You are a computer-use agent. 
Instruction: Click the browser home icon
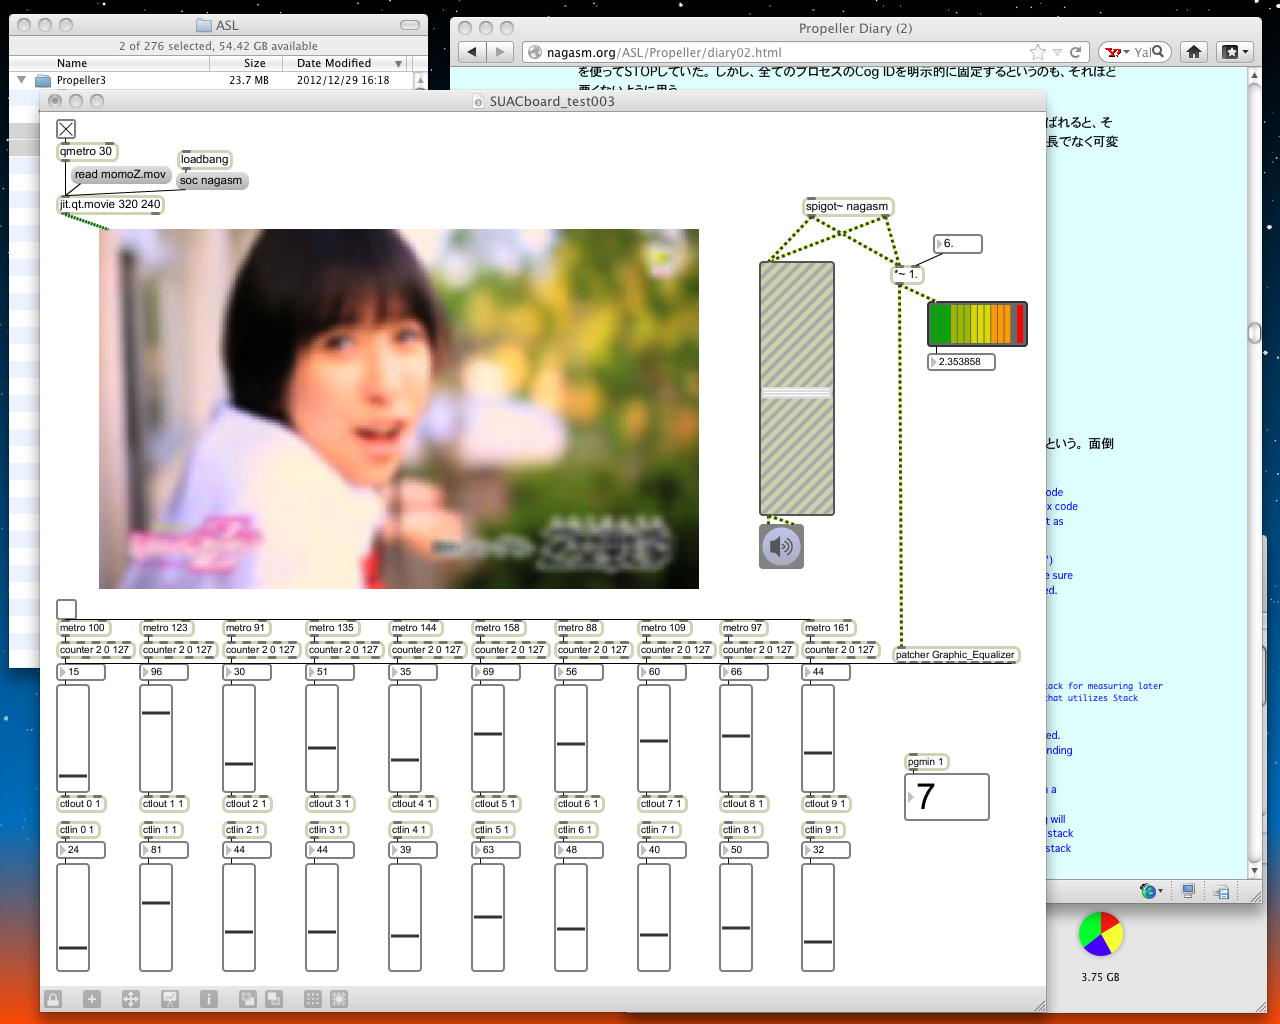pos(1193,52)
